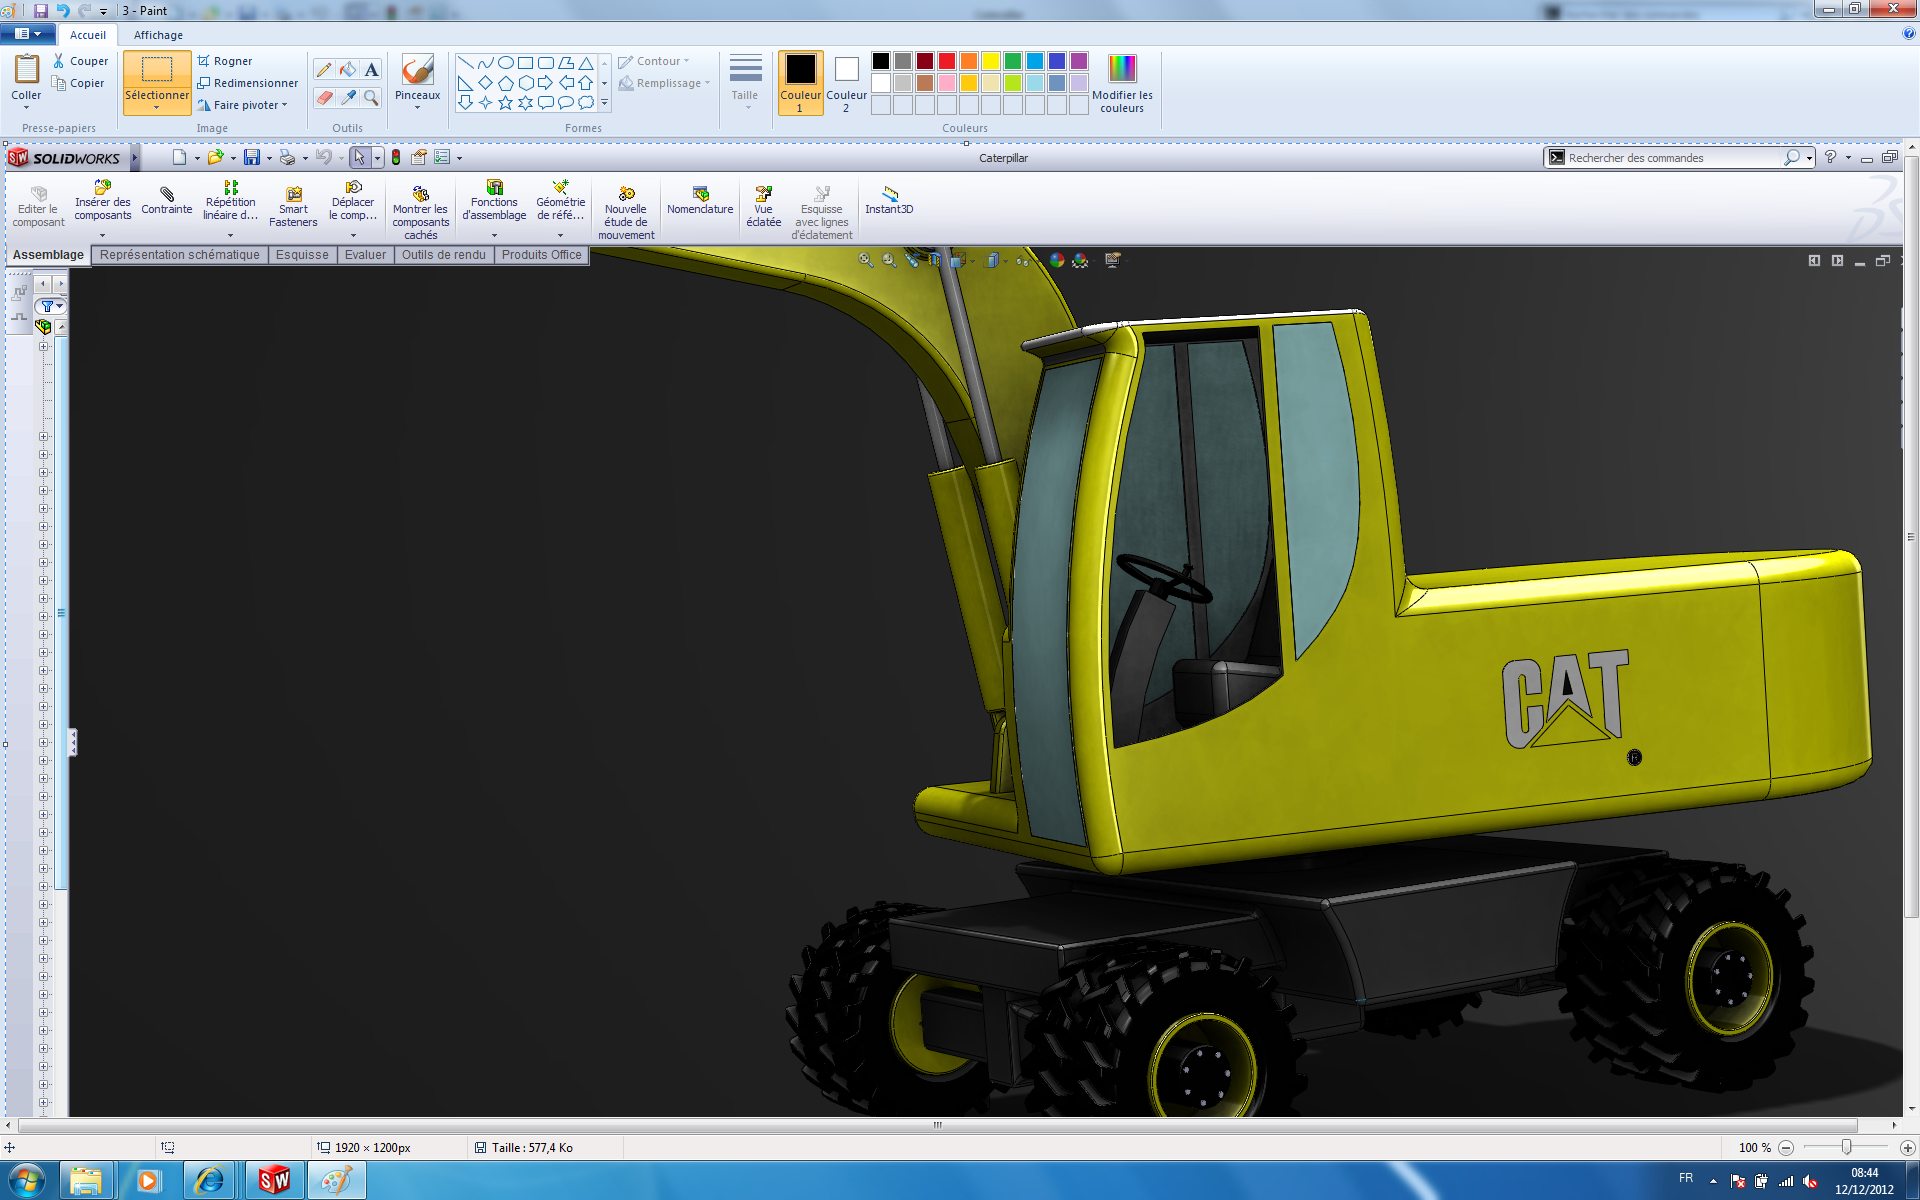Select the Color picker eyedropper tool
Image resolution: width=1920 pixels, height=1200 pixels.
point(347,97)
